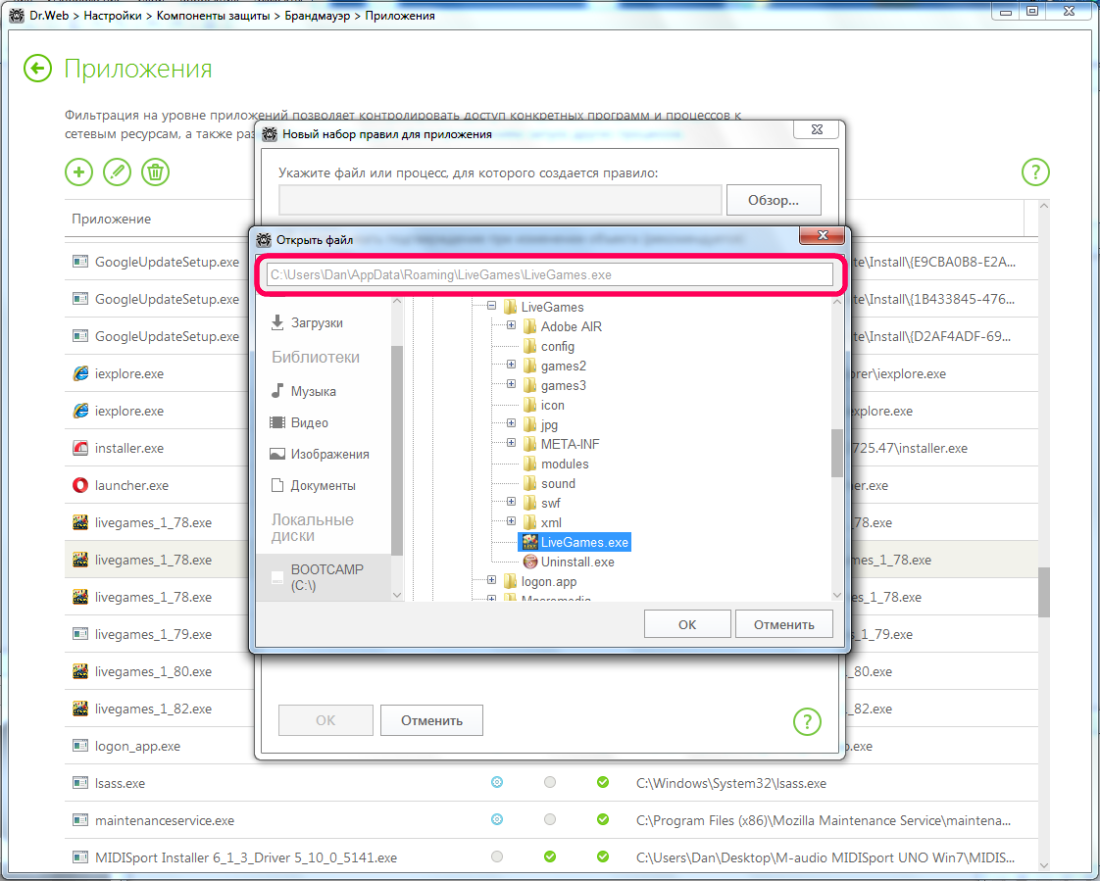Select lsass.exe entry
Screen dimensions: 1100x881
pyautogui.click(x=551, y=783)
